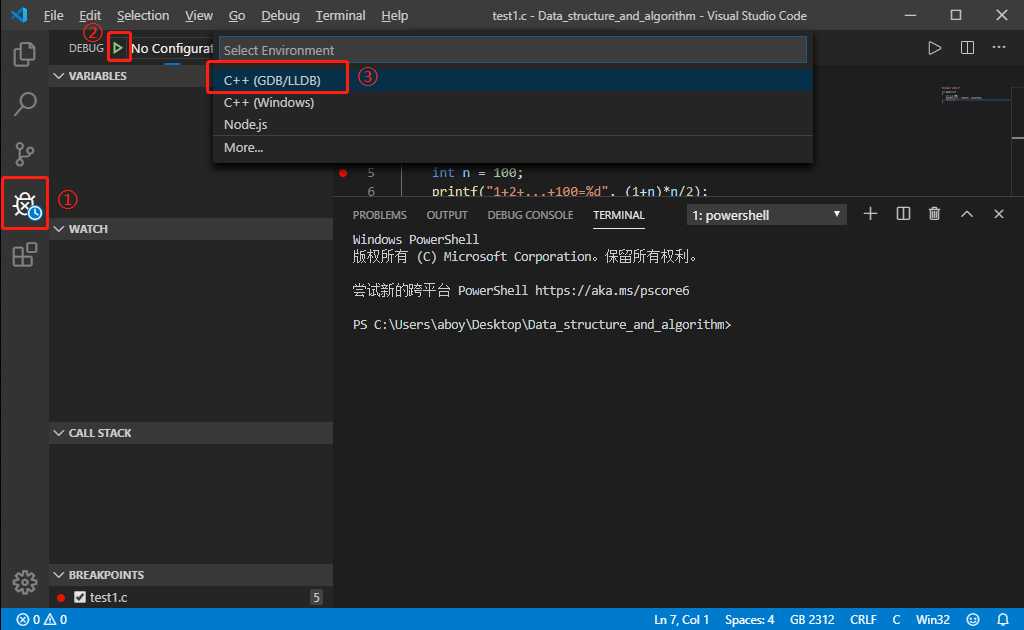
Task: Click warnings count in status bar
Action: click(x=56, y=619)
